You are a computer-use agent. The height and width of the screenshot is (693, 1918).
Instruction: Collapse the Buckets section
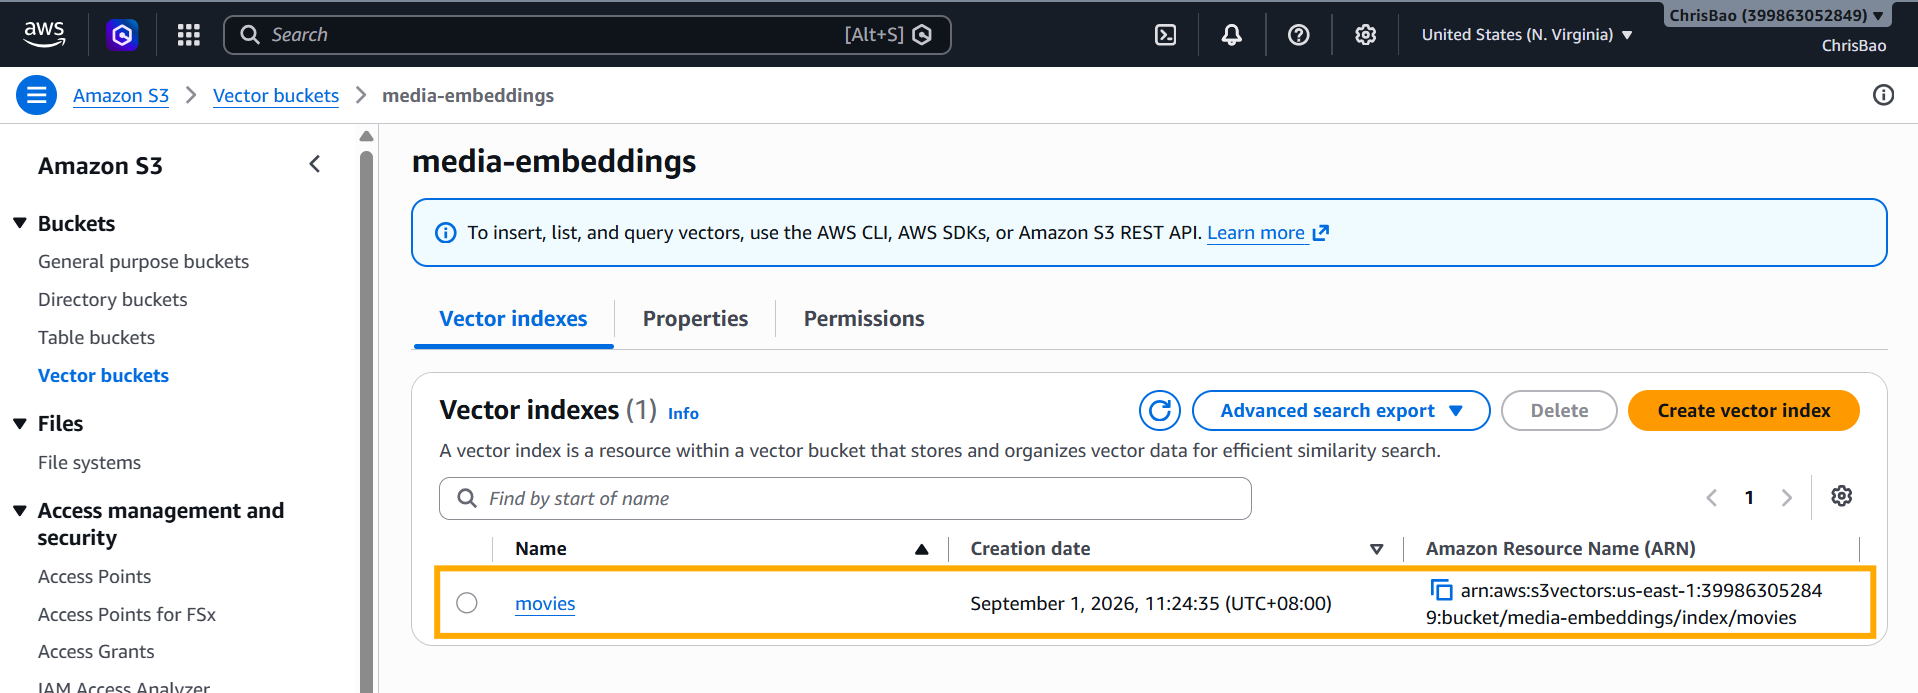coord(20,223)
